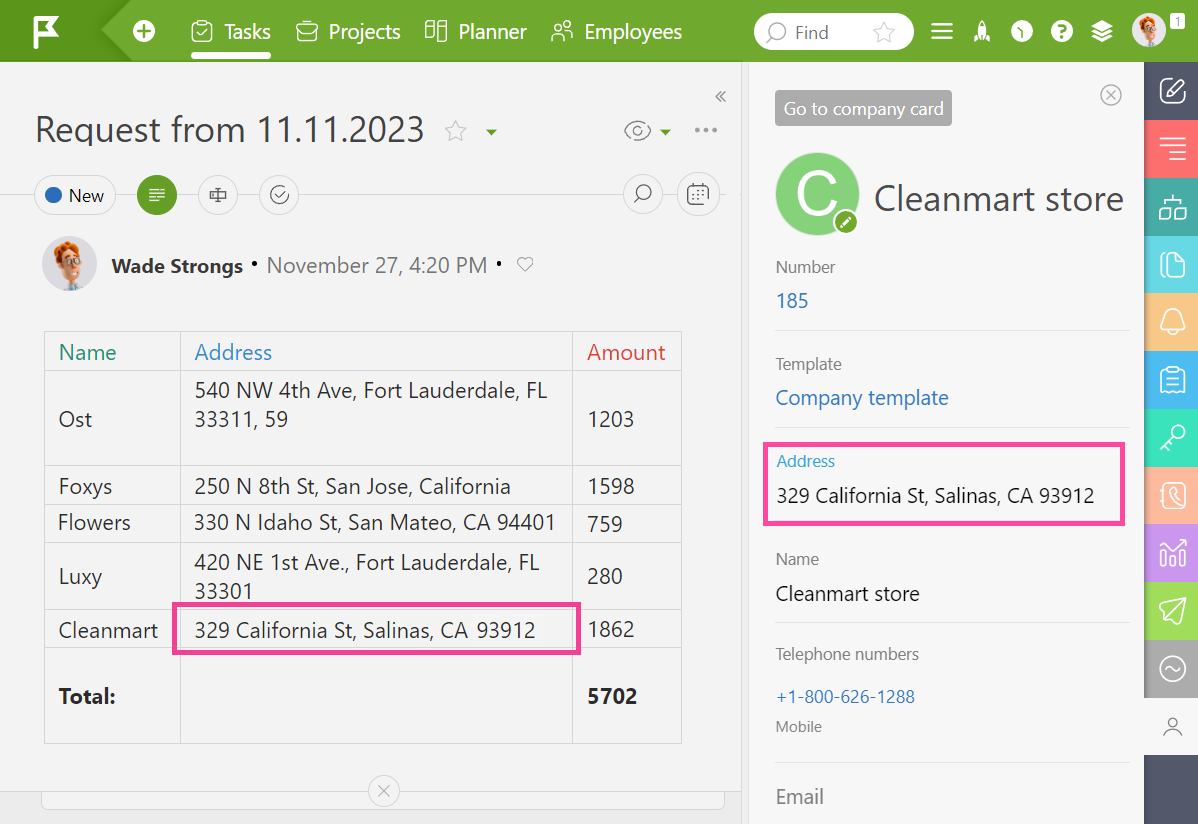The image size is (1198, 824).
Task: Open the Employees tab
Action: [x=616, y=31]
